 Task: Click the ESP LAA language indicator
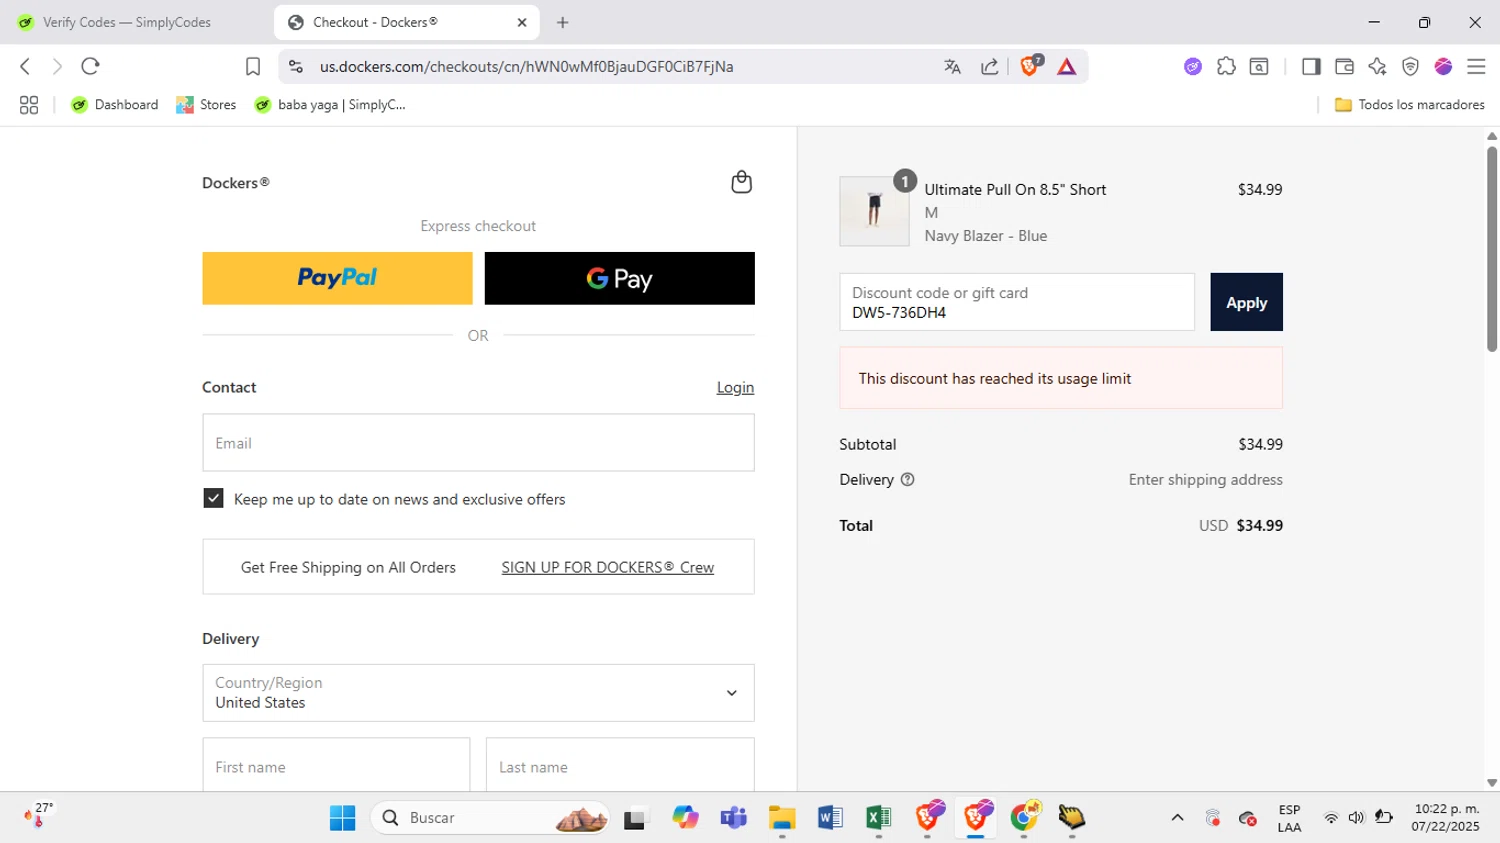tap(1289, 818)
